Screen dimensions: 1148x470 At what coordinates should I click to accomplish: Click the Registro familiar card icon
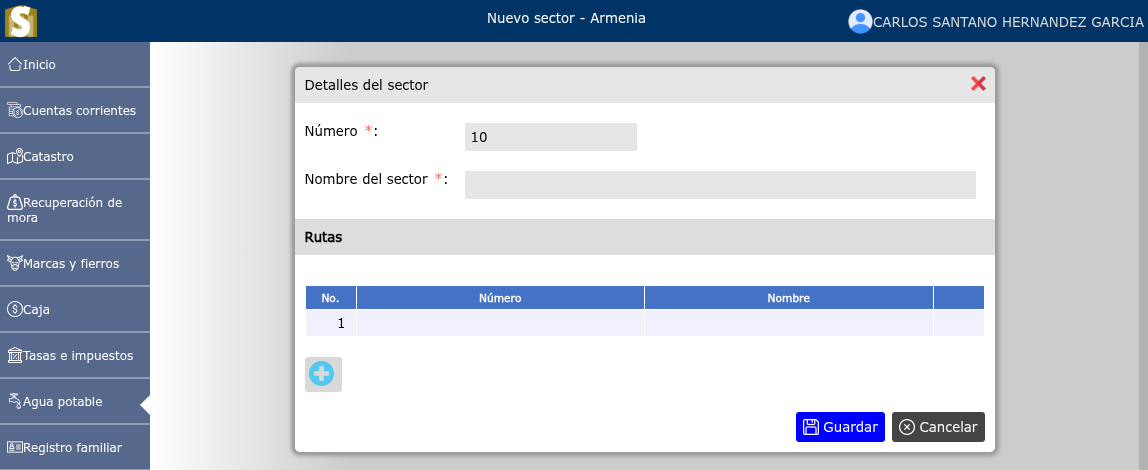(15, 447)
